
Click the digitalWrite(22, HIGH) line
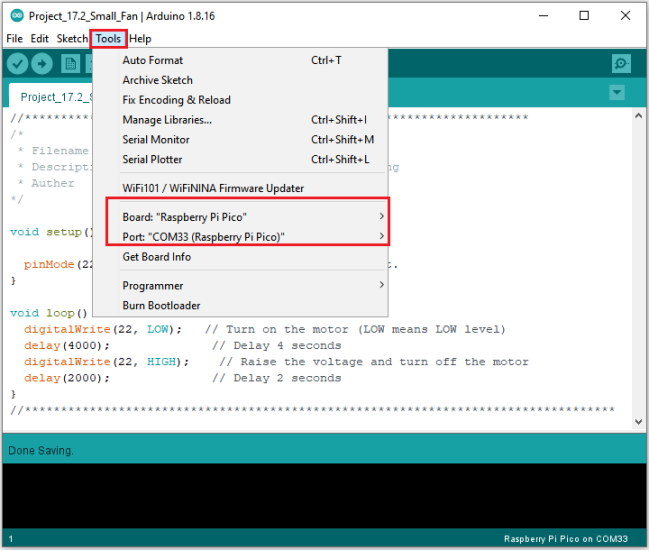(106, 362)
